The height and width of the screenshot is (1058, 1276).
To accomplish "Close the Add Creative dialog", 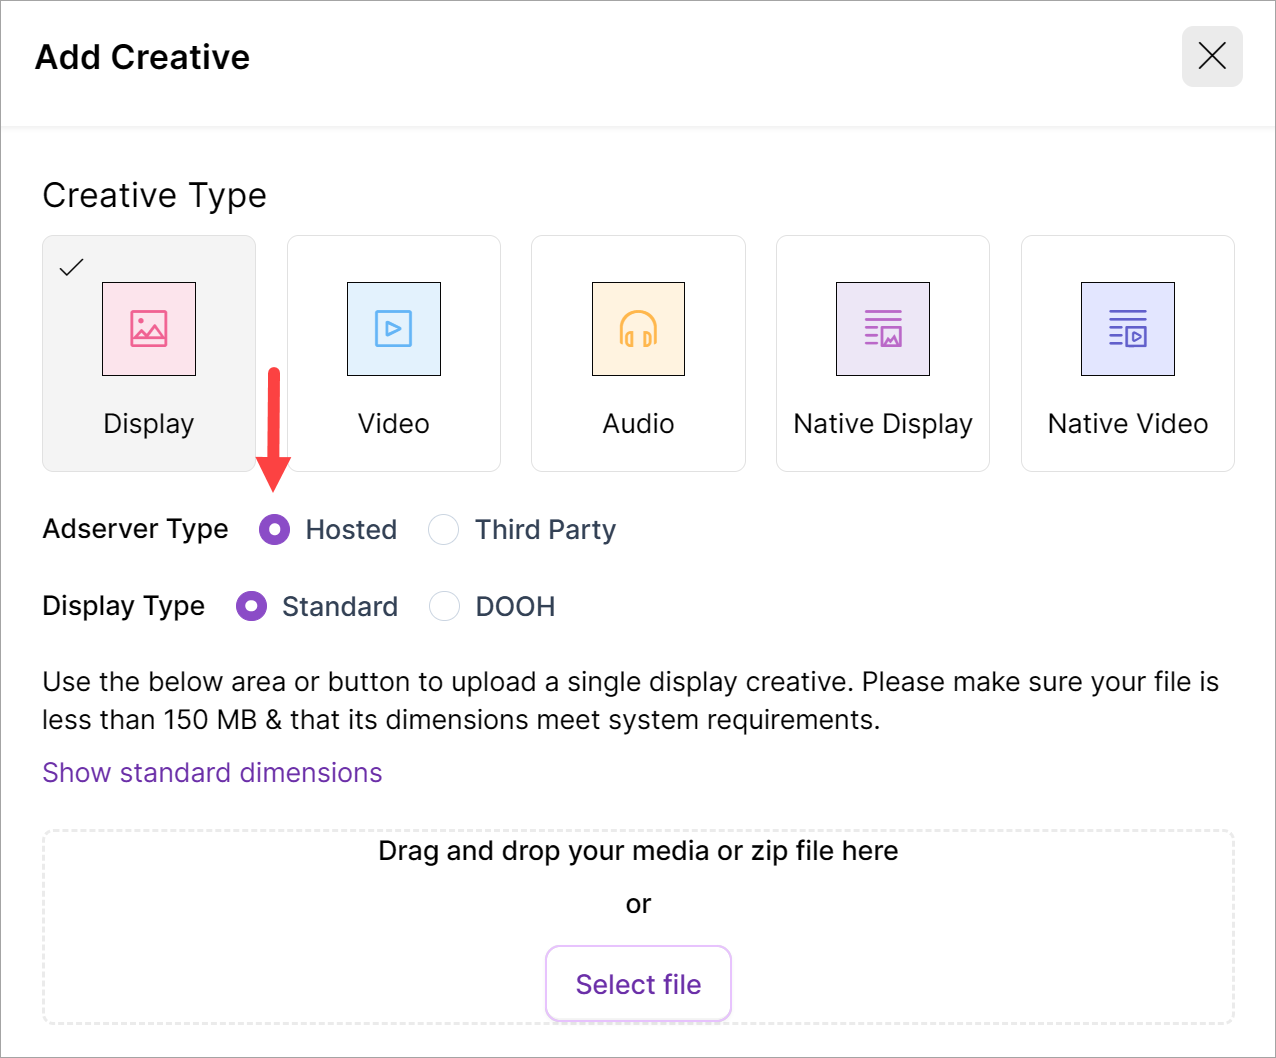I will coord(1212,56).
